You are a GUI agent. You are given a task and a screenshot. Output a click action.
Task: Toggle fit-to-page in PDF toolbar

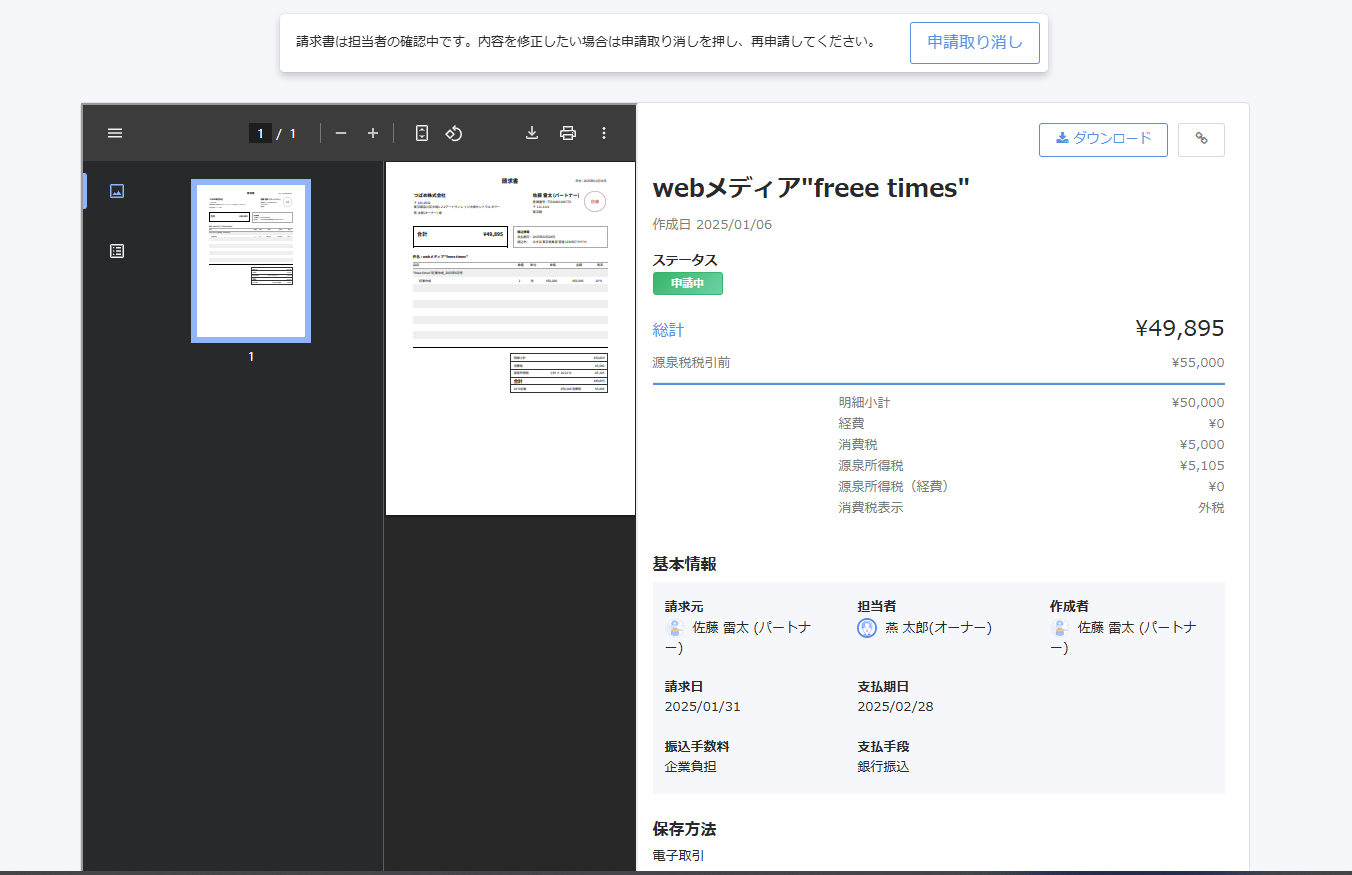click(x=422, y=133)
